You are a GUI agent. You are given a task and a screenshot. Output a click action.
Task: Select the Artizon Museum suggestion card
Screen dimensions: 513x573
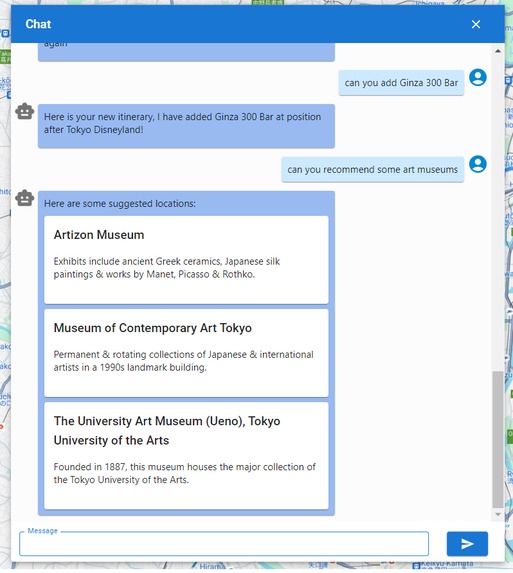click(x=186, y=259)
